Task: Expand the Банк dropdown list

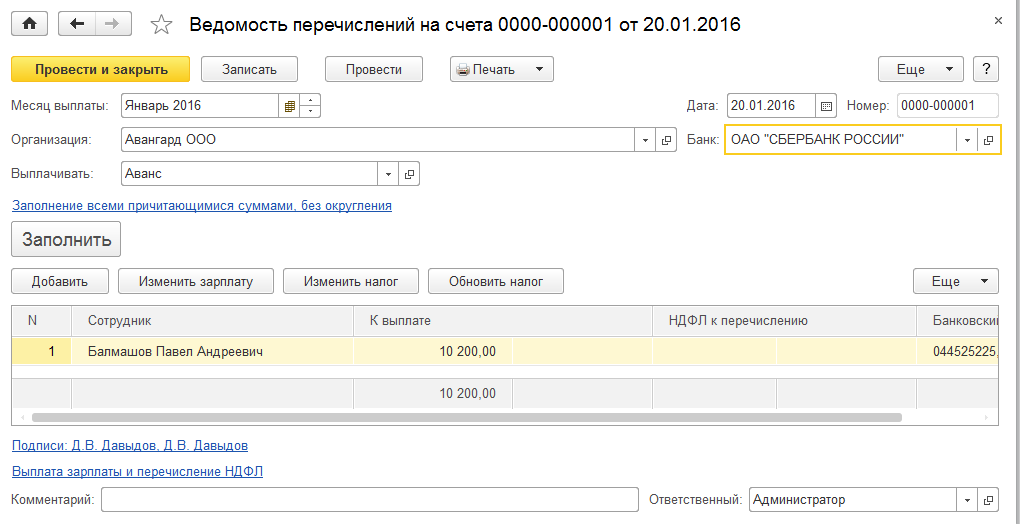Action: 967,140
